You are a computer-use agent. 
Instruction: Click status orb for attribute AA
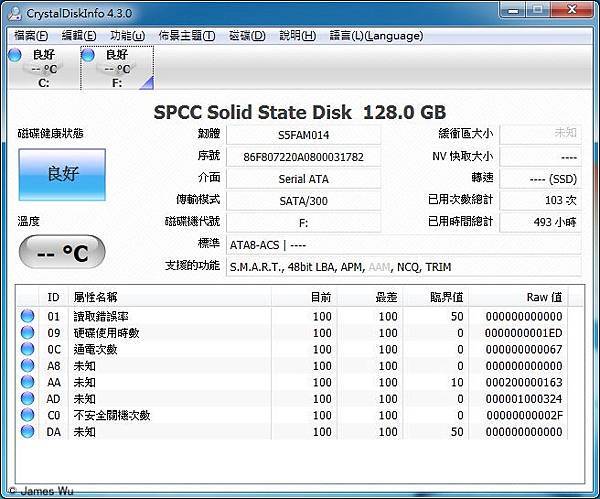(27, 382)
